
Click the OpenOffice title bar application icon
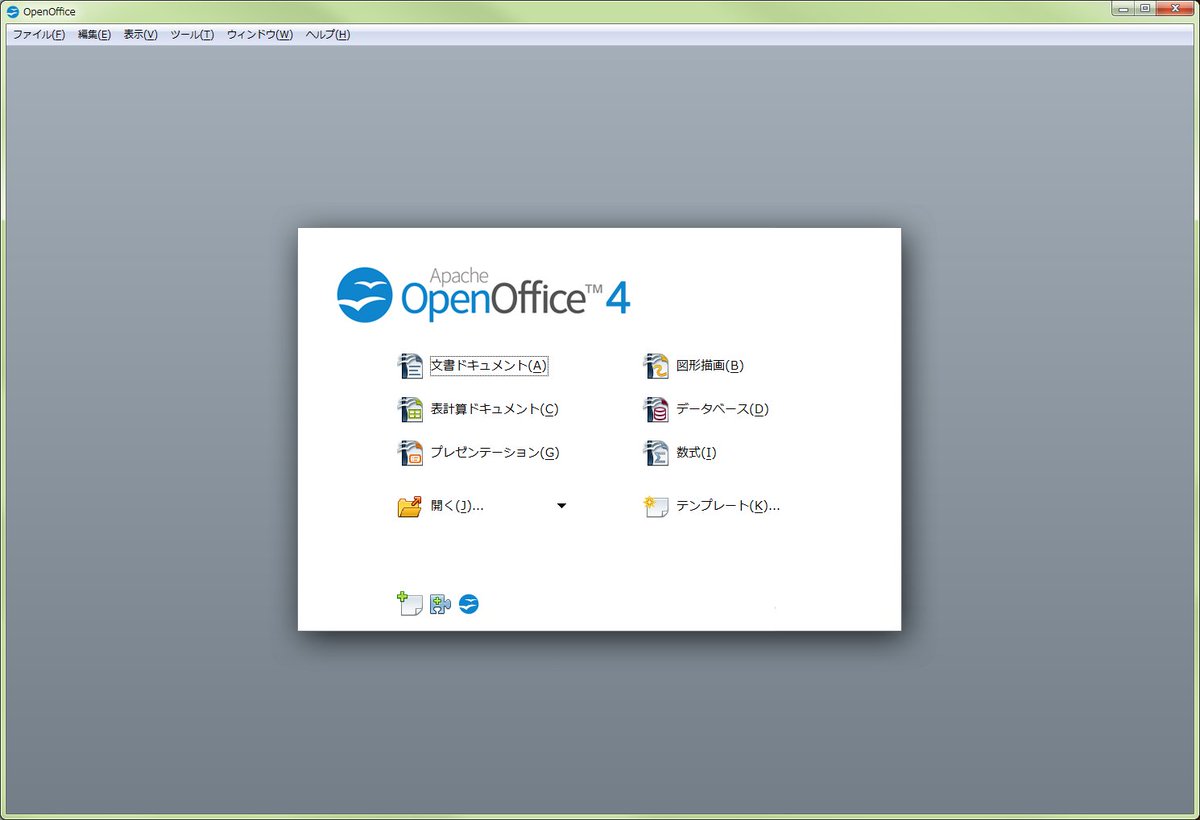pyautogui.click(x=13, y=11)
